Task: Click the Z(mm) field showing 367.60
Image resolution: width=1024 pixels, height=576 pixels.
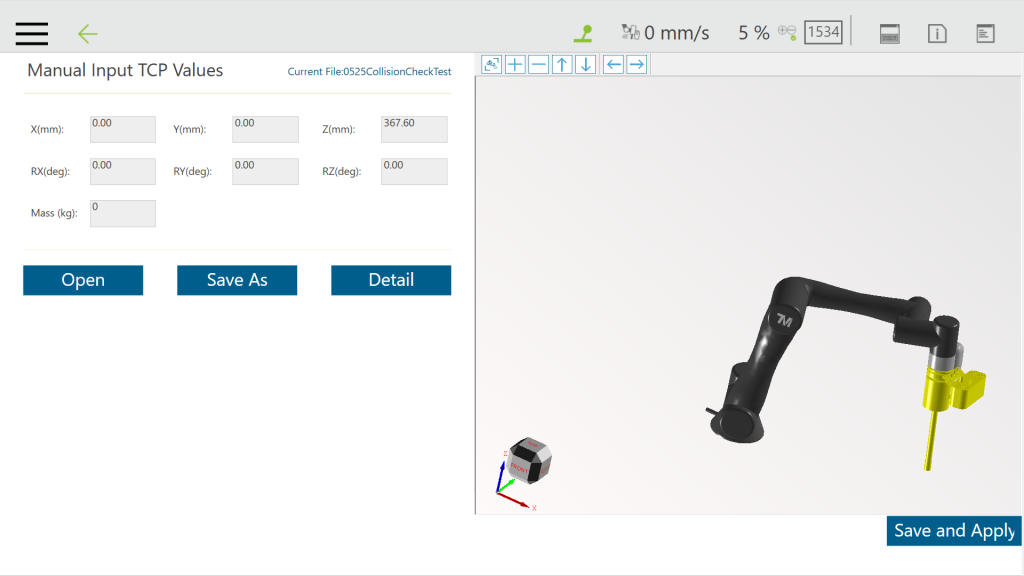Action: [x=414, y=129]
